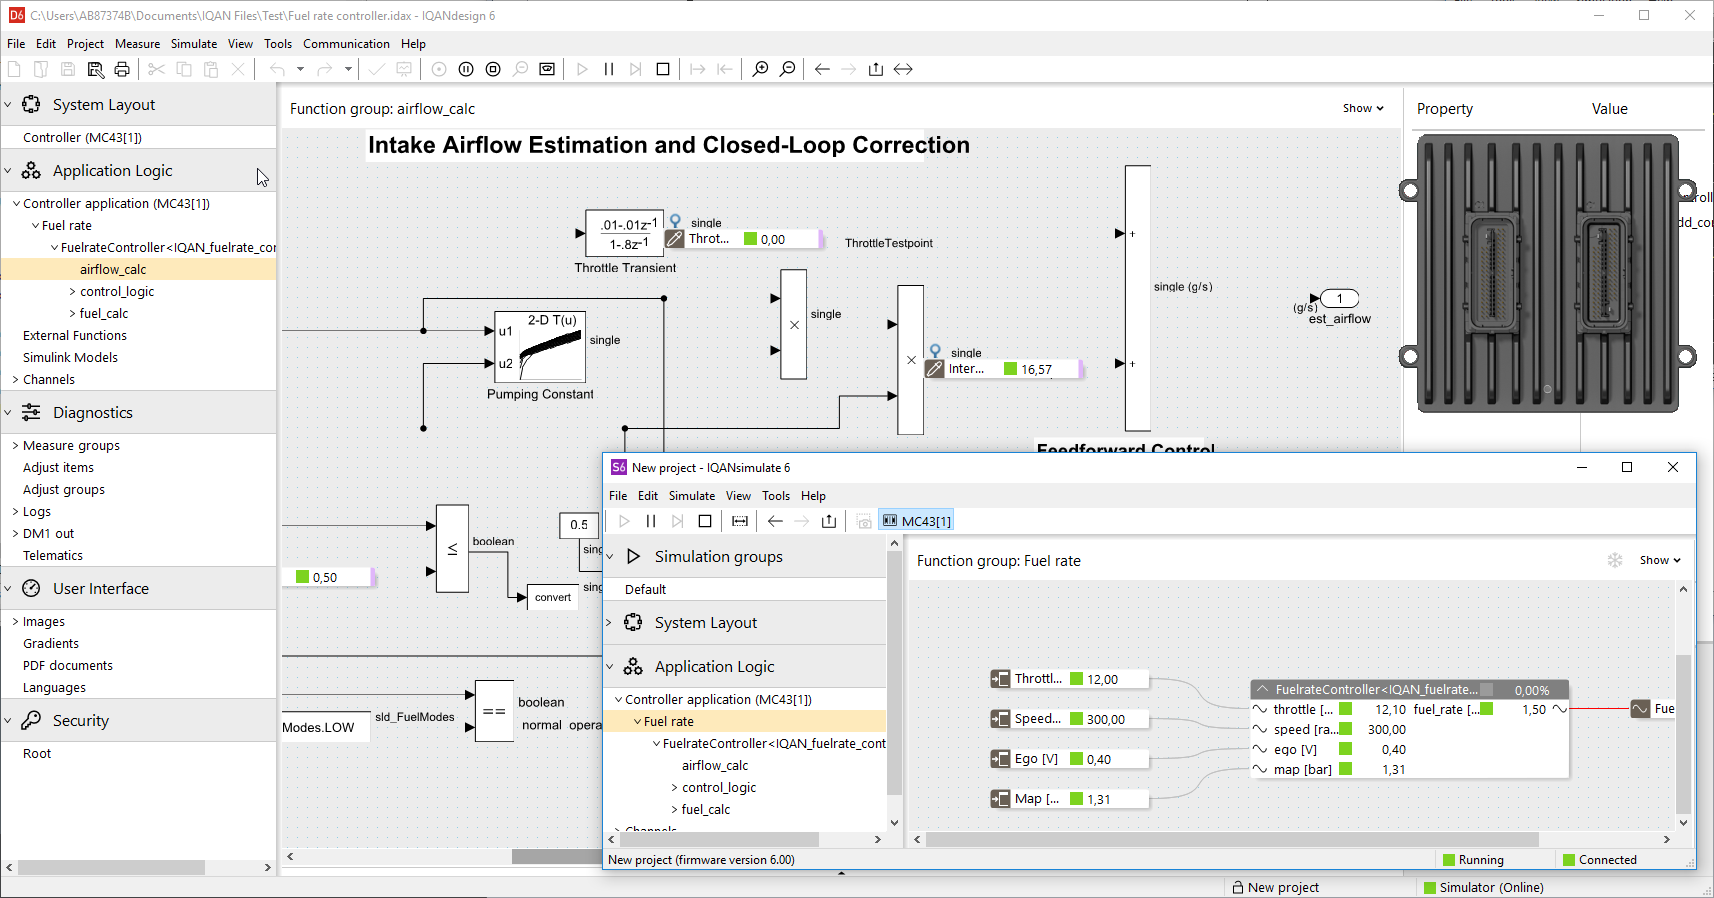1714x898 pixels.
Task: Toggle the MC43[1] module button in IQANsimulate
Action: coord(916,521)
